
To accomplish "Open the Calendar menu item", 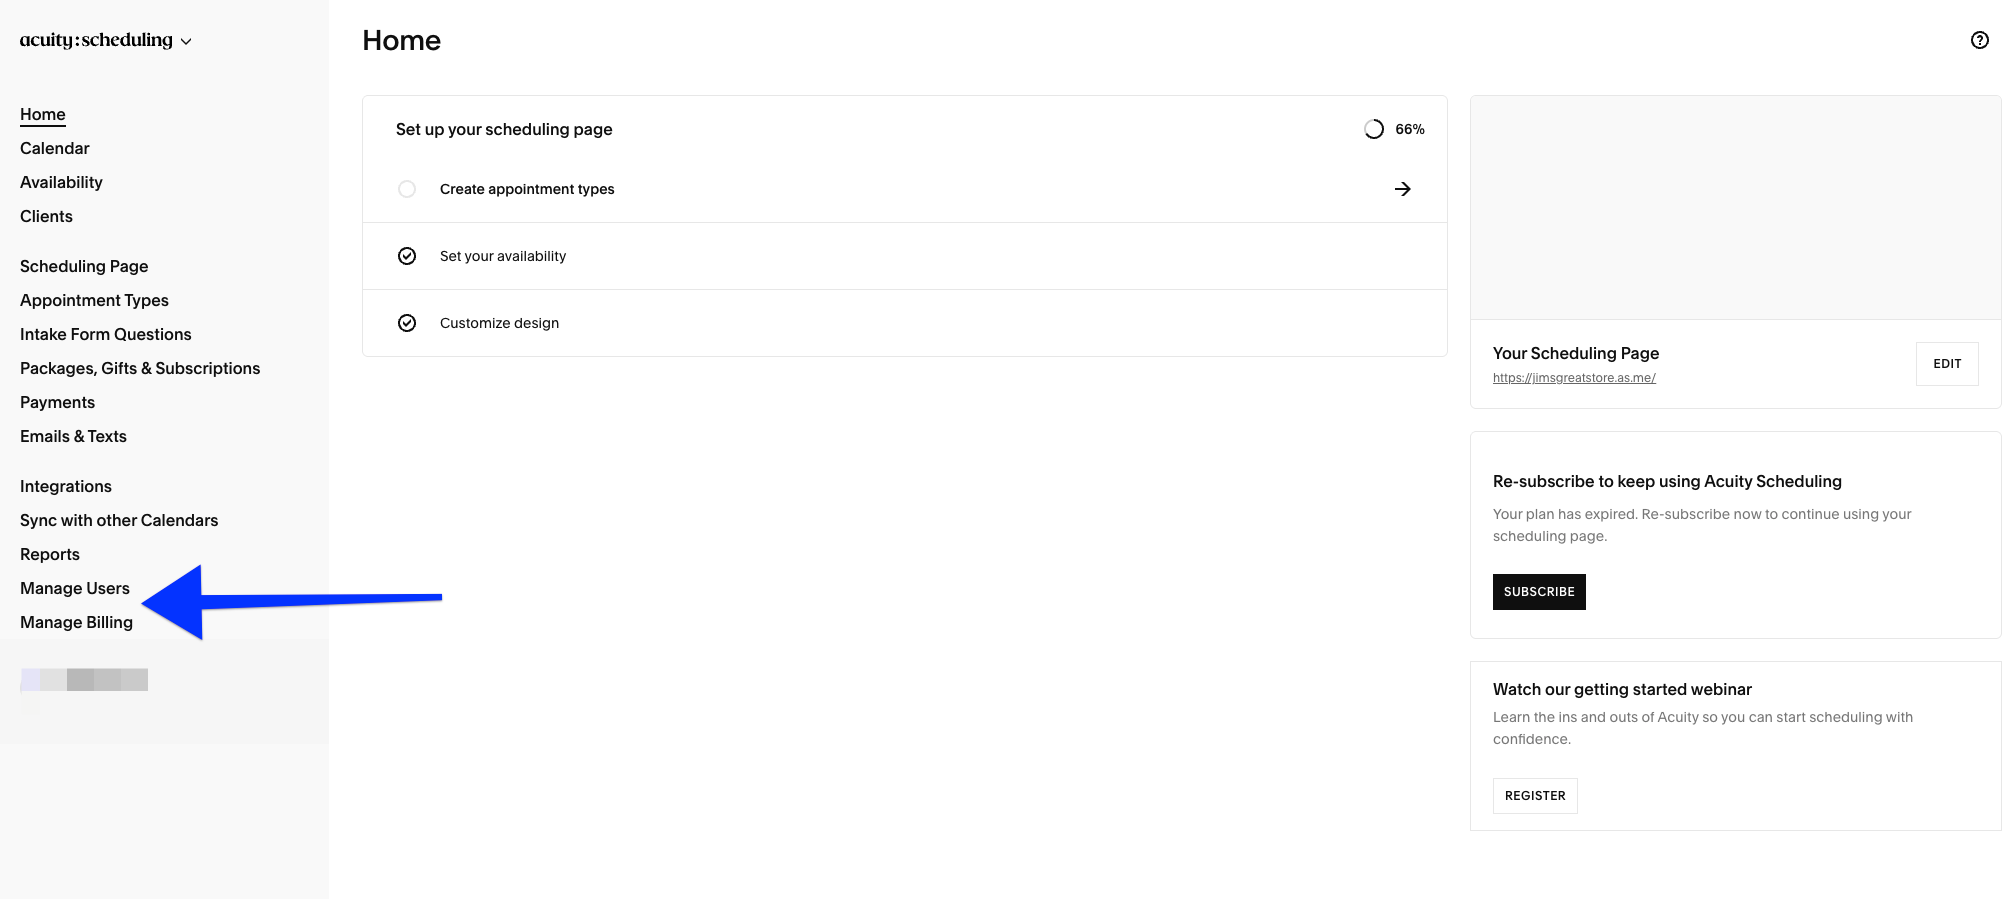I will click(55, 148).
